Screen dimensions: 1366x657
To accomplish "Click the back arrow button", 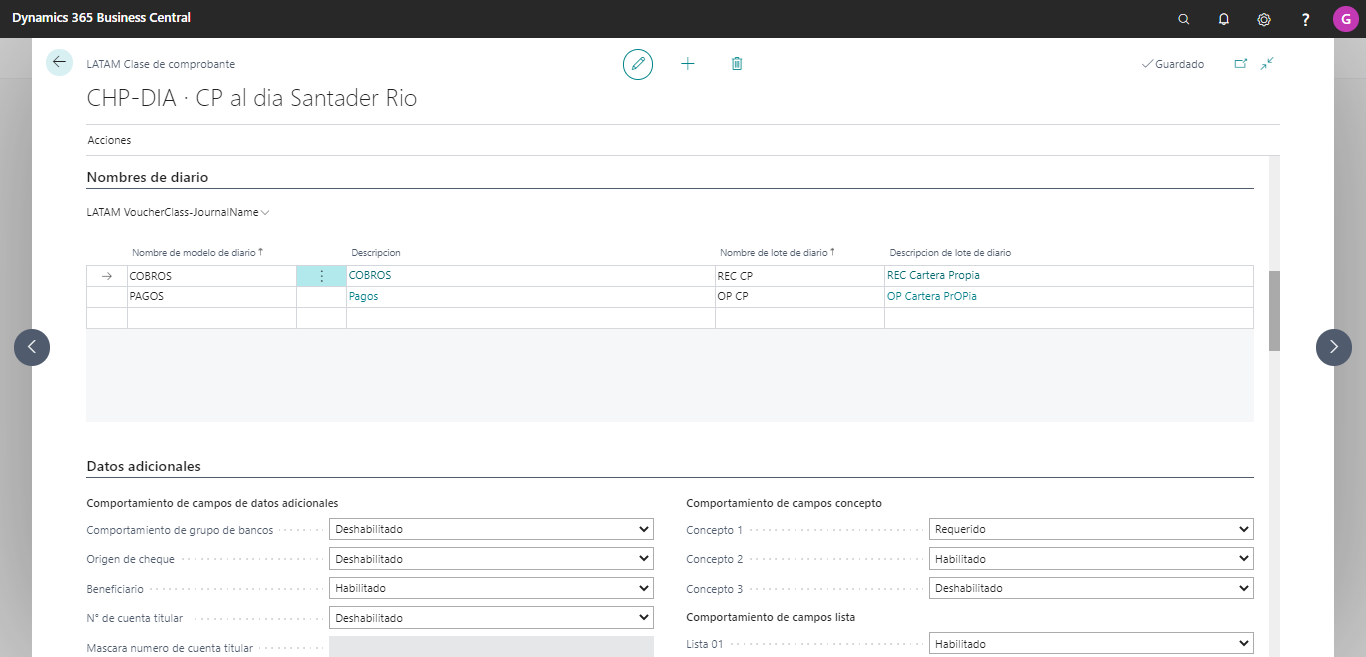I will coord(59,62).
